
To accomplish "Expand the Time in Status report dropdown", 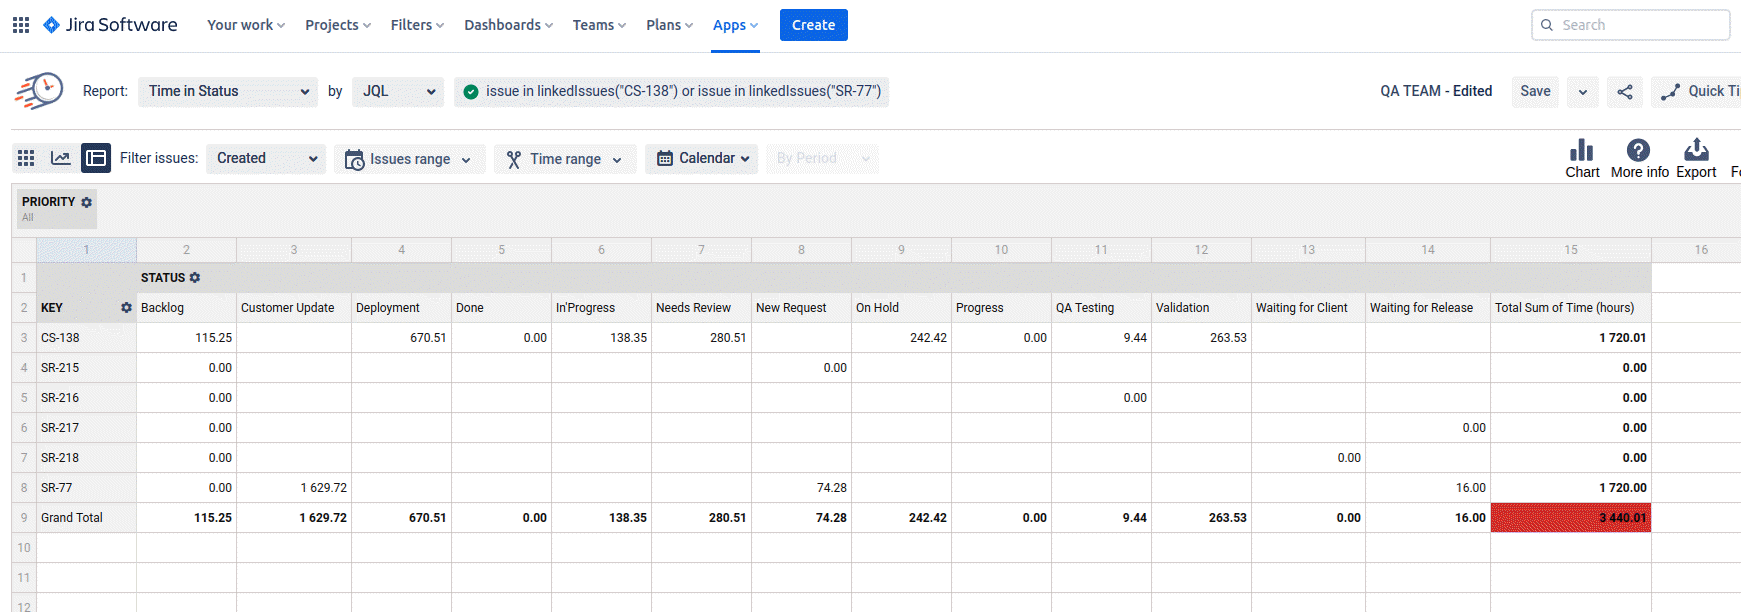I will 228,92.
